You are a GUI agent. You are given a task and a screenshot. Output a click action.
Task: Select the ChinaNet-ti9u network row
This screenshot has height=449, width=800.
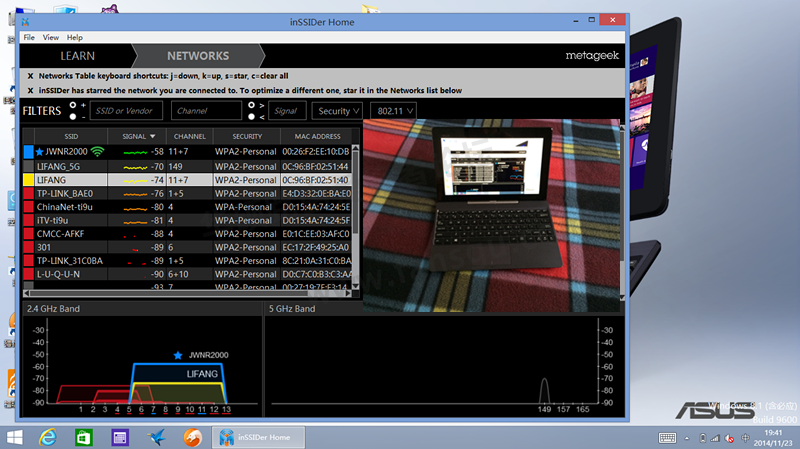[188, 207]
